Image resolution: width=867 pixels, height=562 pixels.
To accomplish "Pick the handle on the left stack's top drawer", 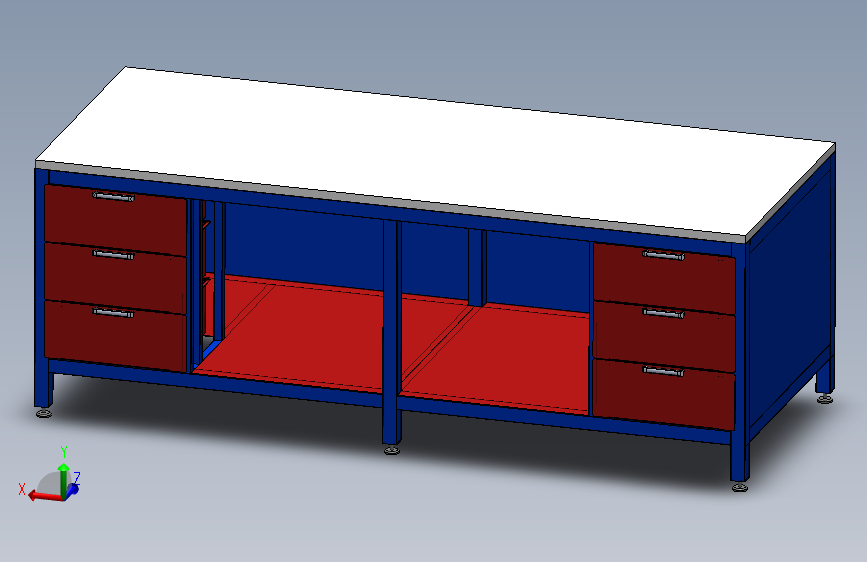I will (x=113, y=196).
